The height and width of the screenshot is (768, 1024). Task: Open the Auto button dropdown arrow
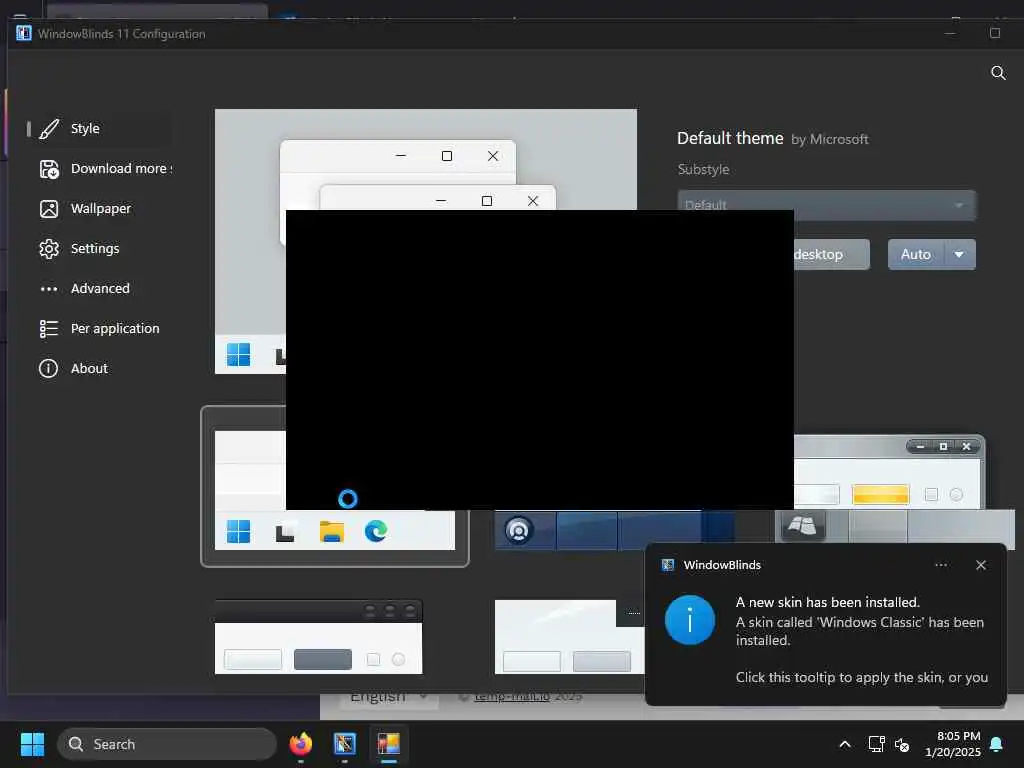click(x=959, y=254)
